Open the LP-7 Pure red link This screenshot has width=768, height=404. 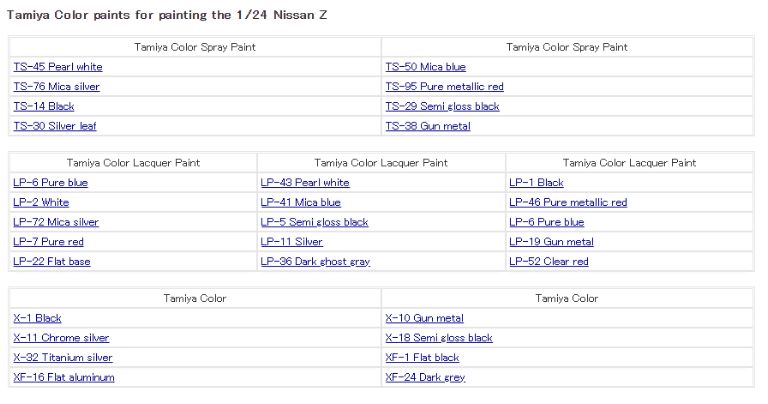(x=48, y=242)
